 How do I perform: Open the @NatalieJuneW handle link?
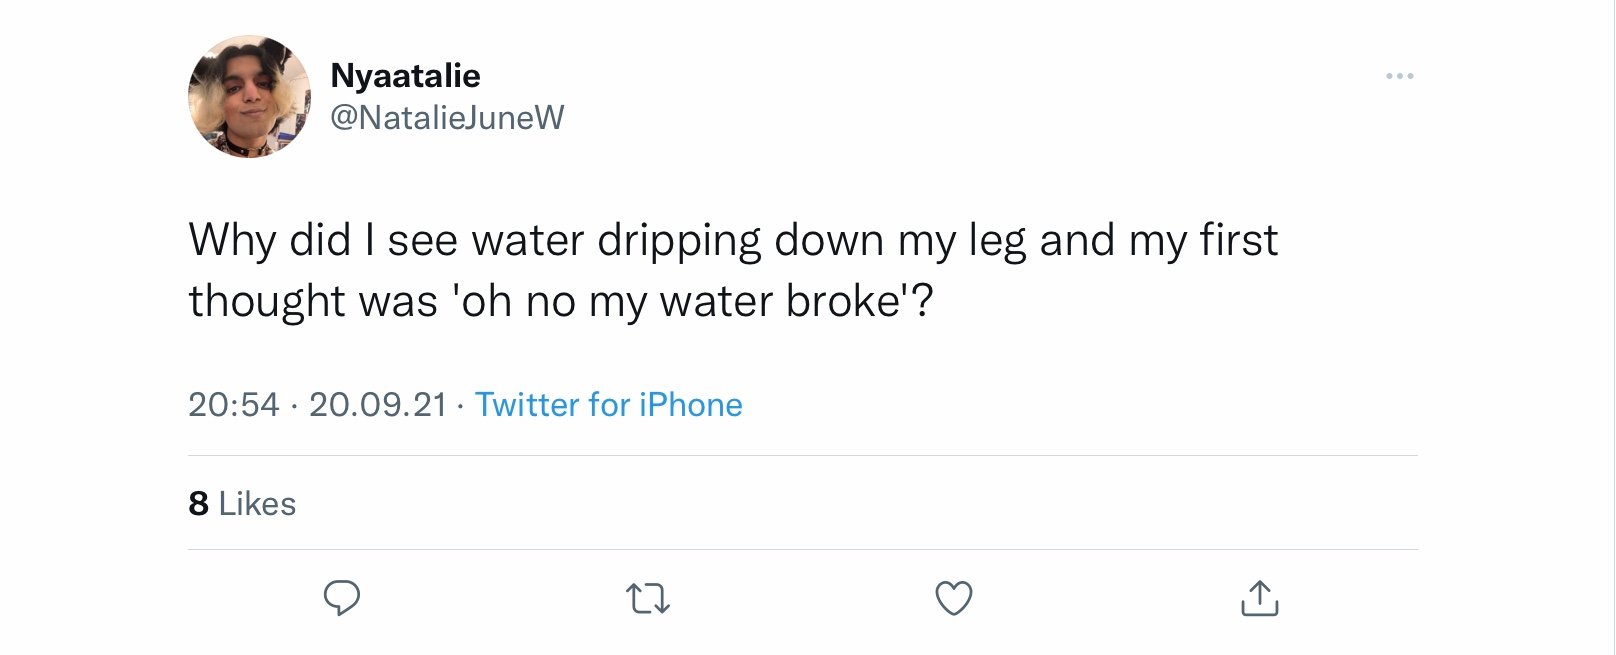click(447, 118)
